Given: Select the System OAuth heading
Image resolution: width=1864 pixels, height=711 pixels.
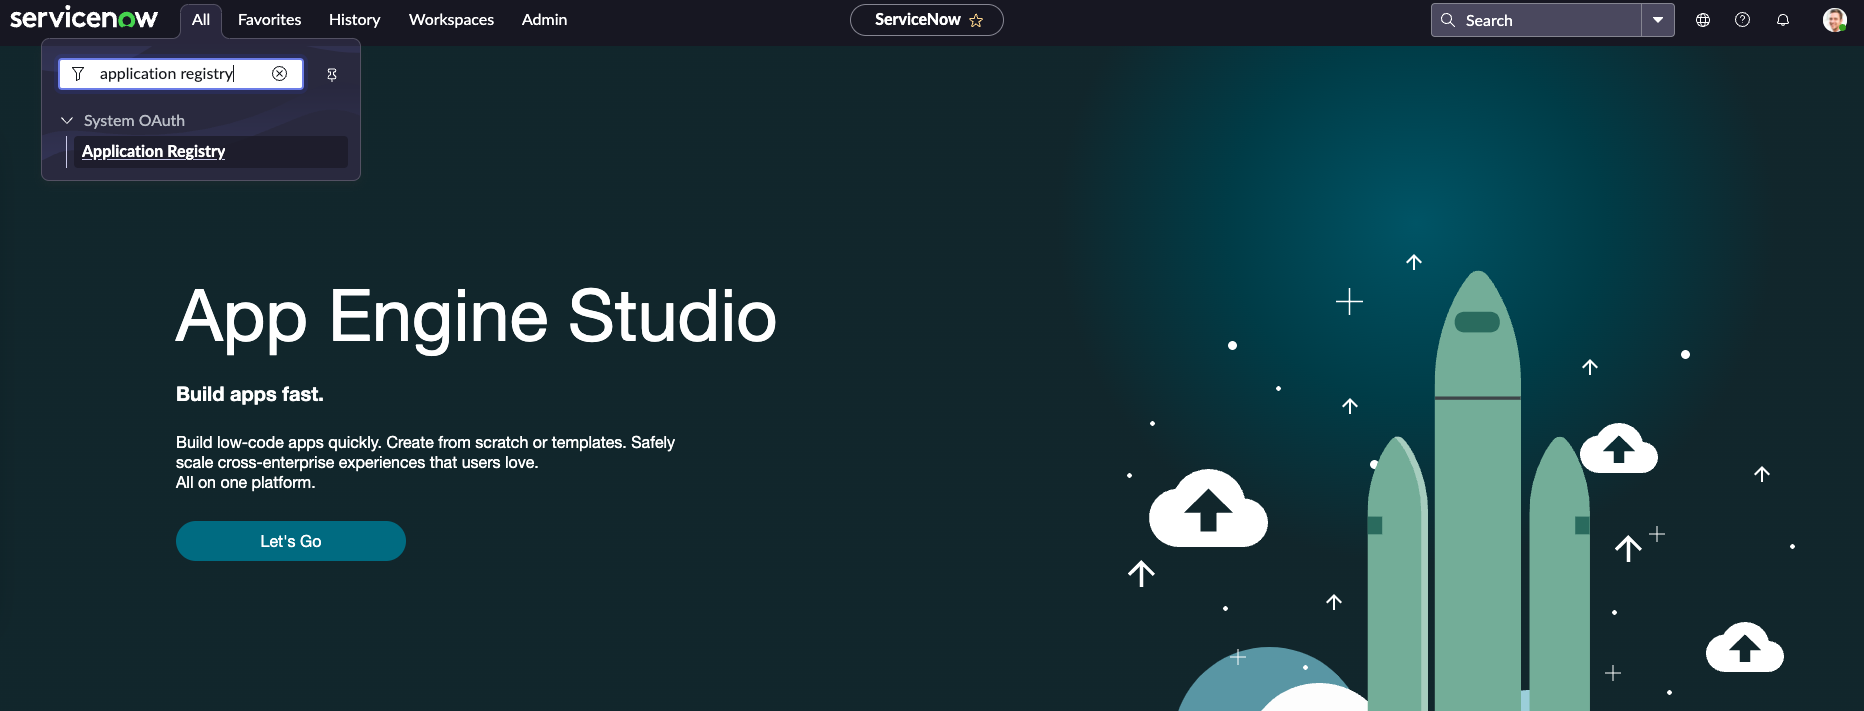Looking at the screenshot, I should 134,121.
